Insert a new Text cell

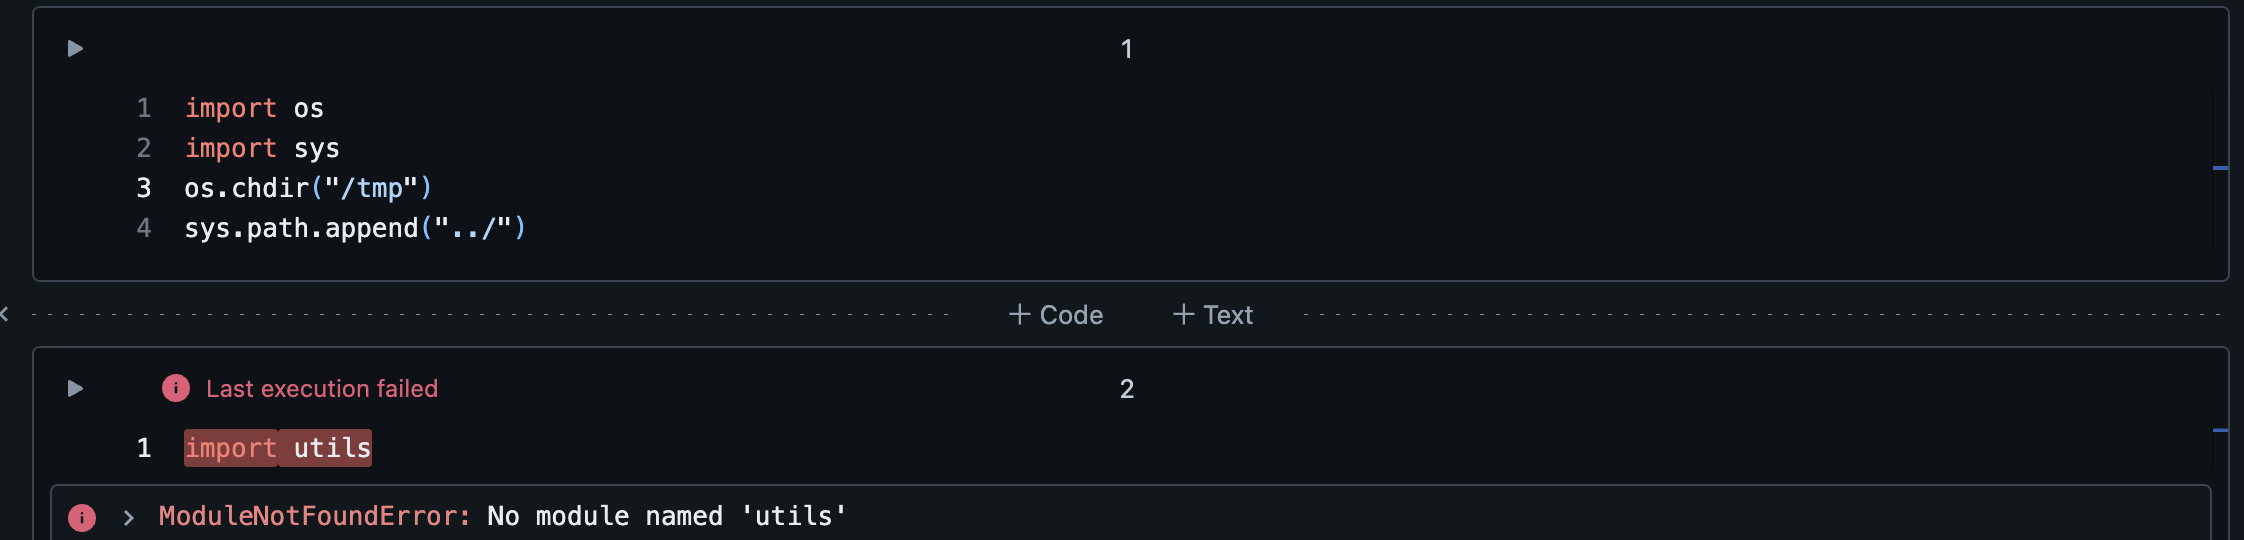pos(1213,315)
